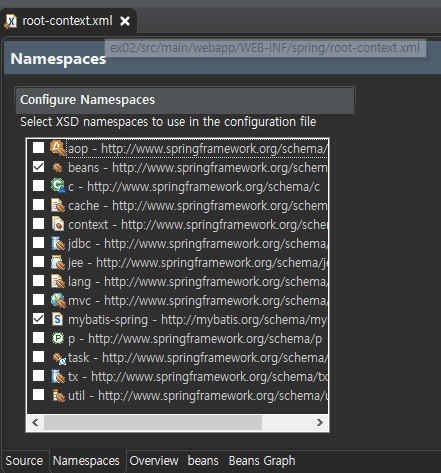Image resolution: width=441 pixels, height=473 pixels.
Task: Click the jdbc namespace icon
Action: pyautogui.click(x=58, y=243)
